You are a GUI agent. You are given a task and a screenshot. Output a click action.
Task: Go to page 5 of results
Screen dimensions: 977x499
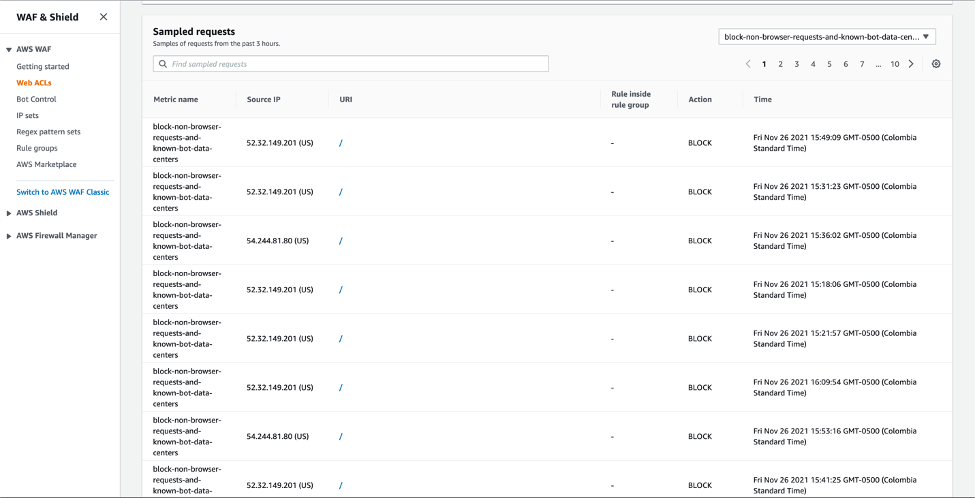(829, 64)
